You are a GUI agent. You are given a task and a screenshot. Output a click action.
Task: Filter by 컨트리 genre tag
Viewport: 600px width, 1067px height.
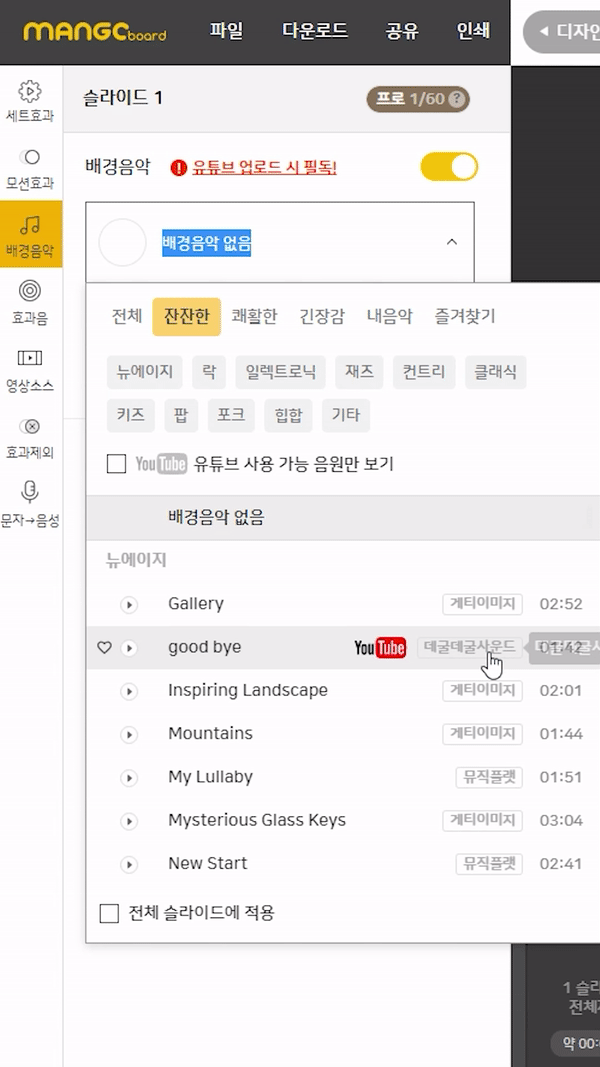click(x=424, y=372)
